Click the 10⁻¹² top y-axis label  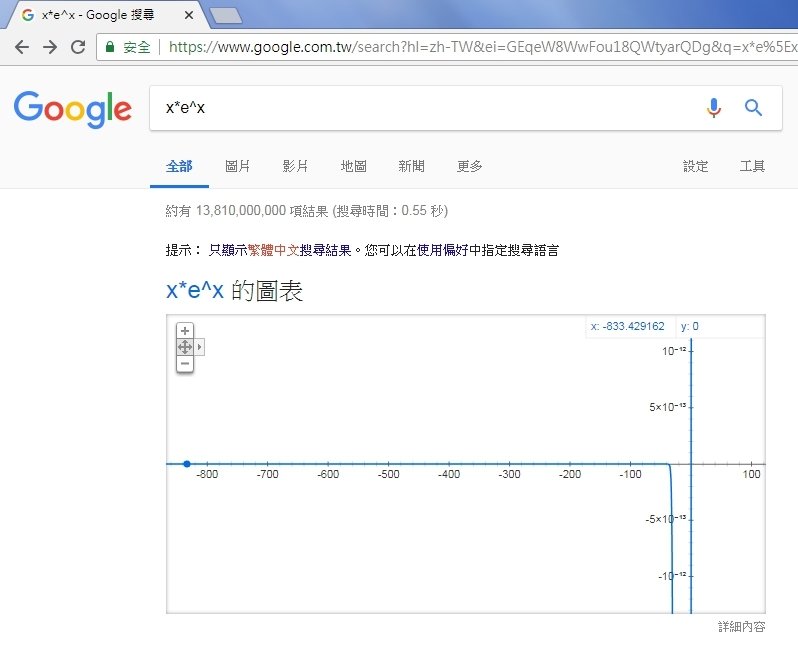[x=674, y=351]
